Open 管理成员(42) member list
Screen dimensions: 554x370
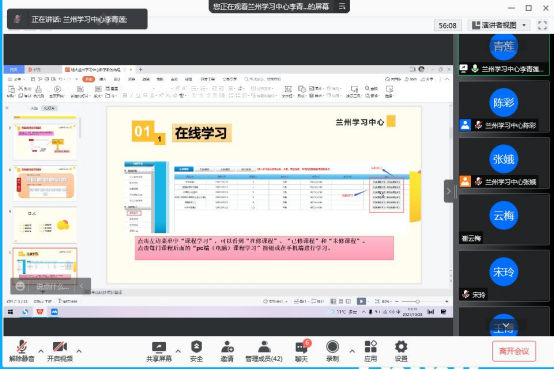264,351
